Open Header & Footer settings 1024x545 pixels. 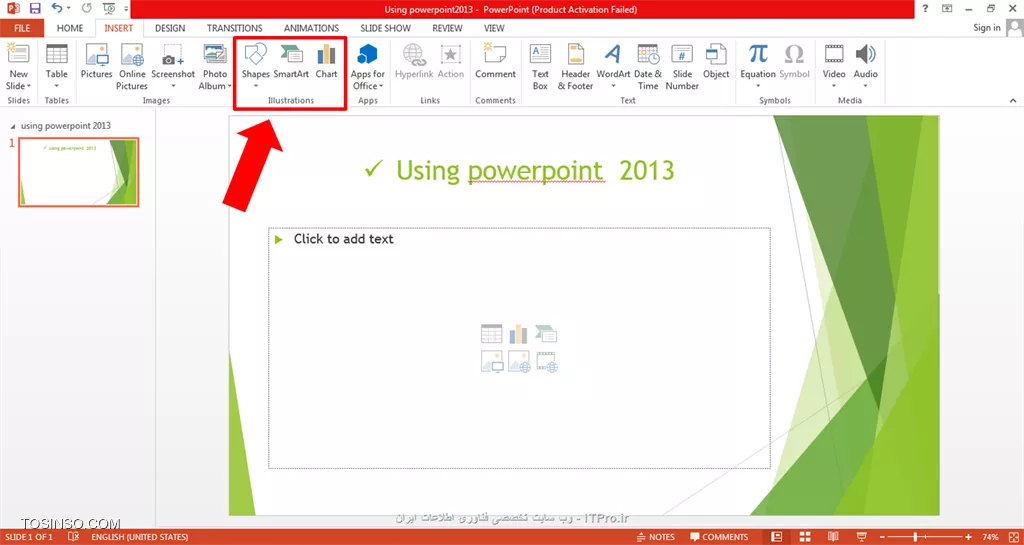[x=575, y=67]
